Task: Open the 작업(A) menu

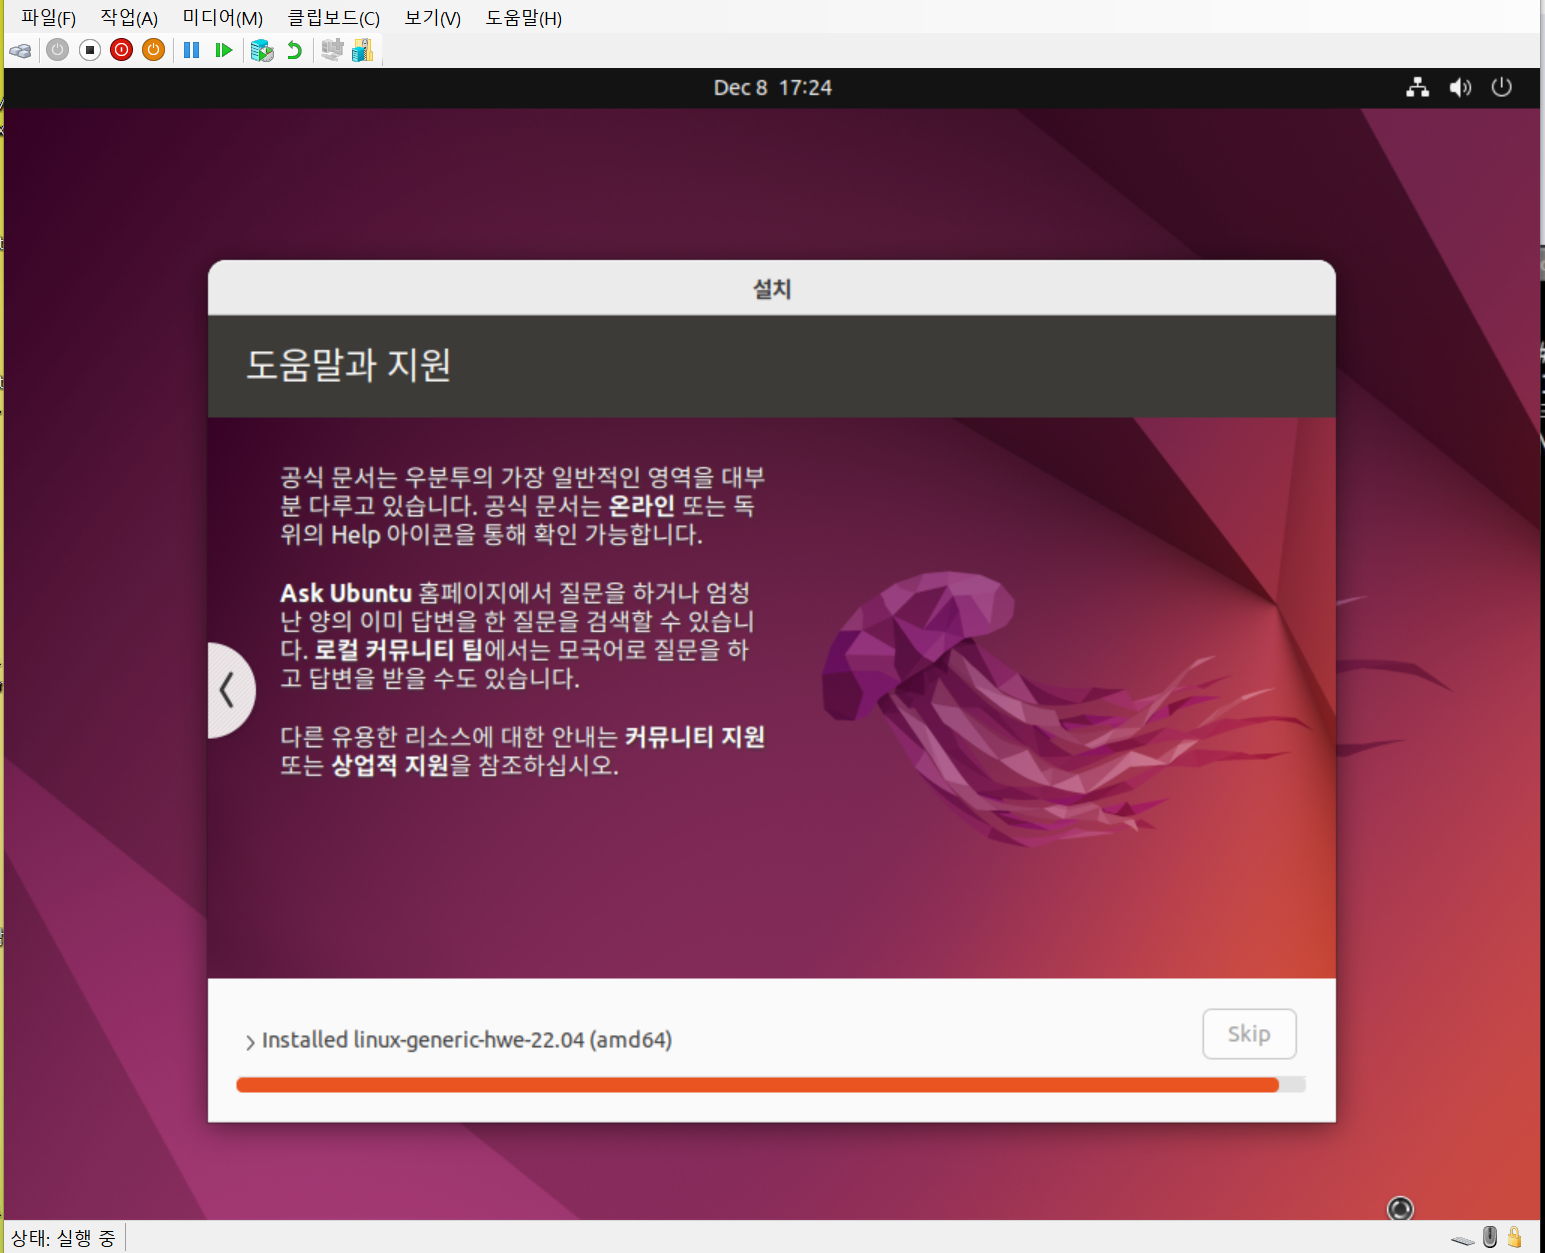Action: (129, 18)
